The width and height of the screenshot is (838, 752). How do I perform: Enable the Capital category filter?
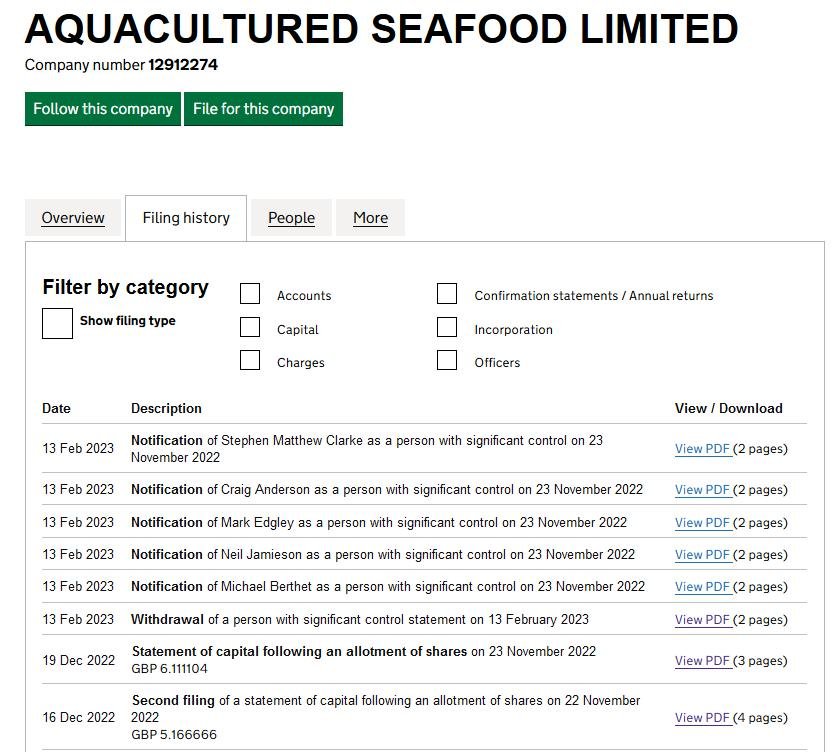pyautogui.click(x=249, y=327)
